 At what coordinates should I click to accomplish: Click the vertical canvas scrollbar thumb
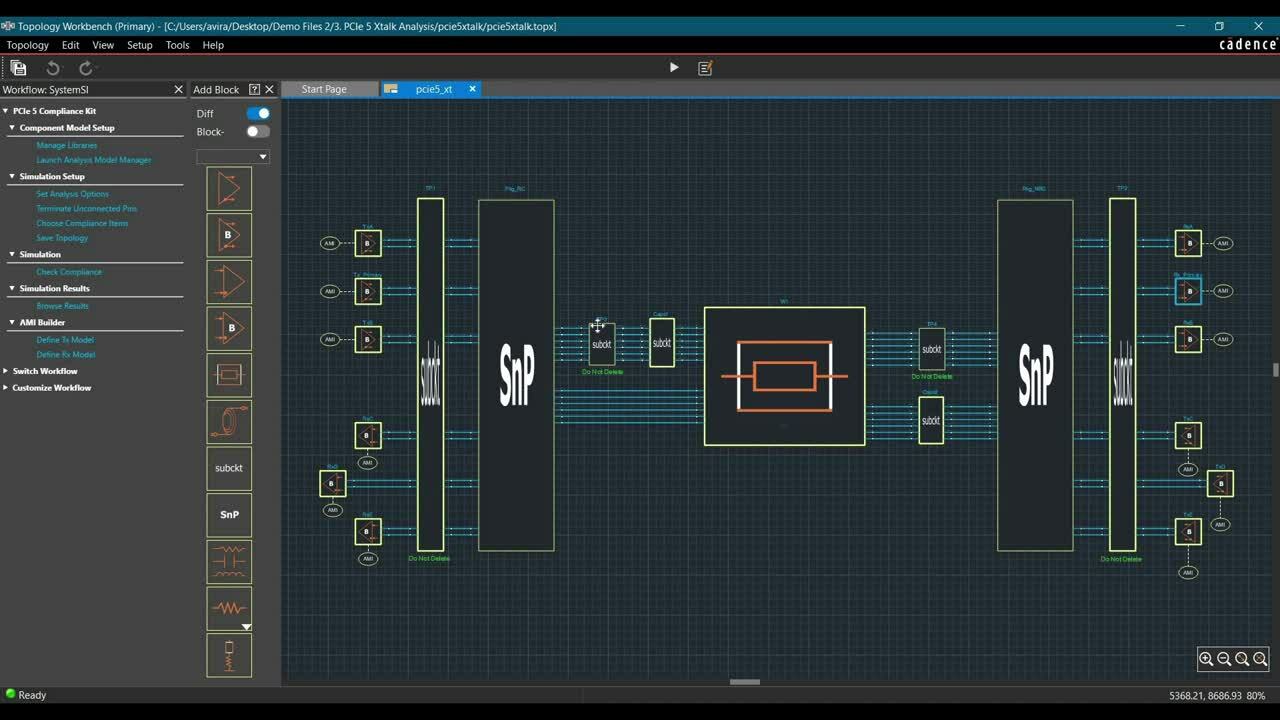pyautogui.click(x=1275, y=369)
